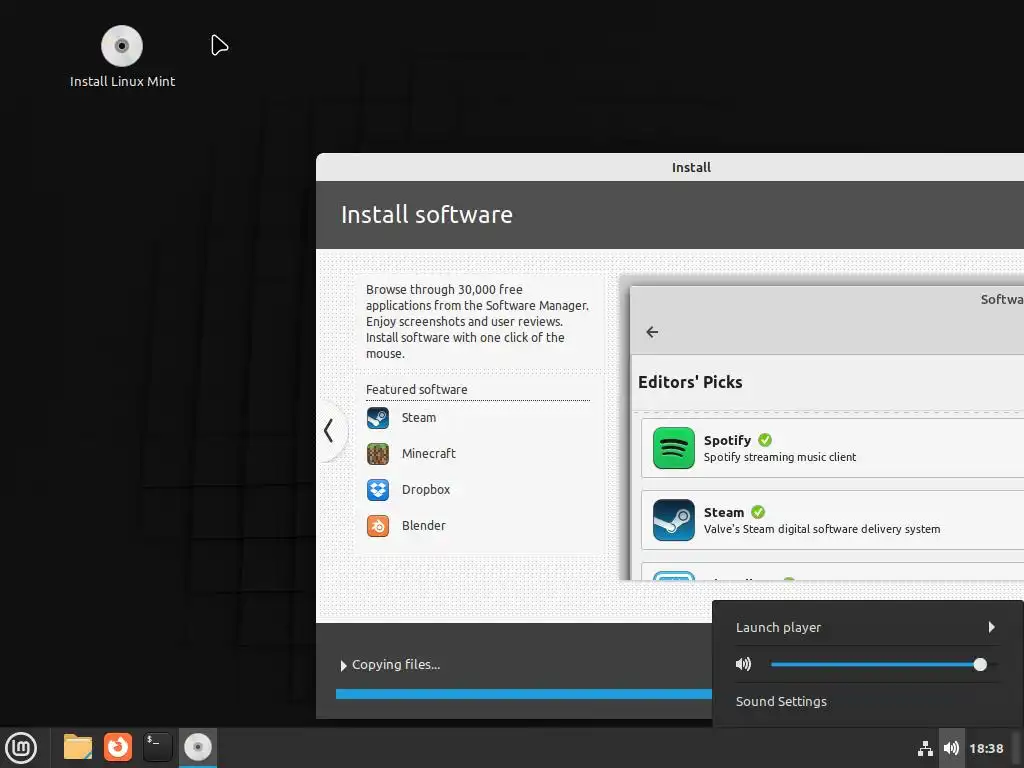Click the Editors' Picks heading
Image resolution: width=1024 pixels, height=768 pixels.
pyautogui.click(x=690, y=382)
